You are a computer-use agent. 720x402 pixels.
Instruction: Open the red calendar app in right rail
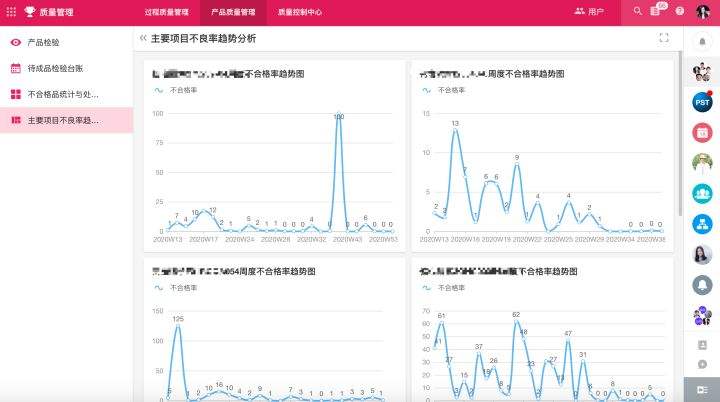click(x=702, y=132)
